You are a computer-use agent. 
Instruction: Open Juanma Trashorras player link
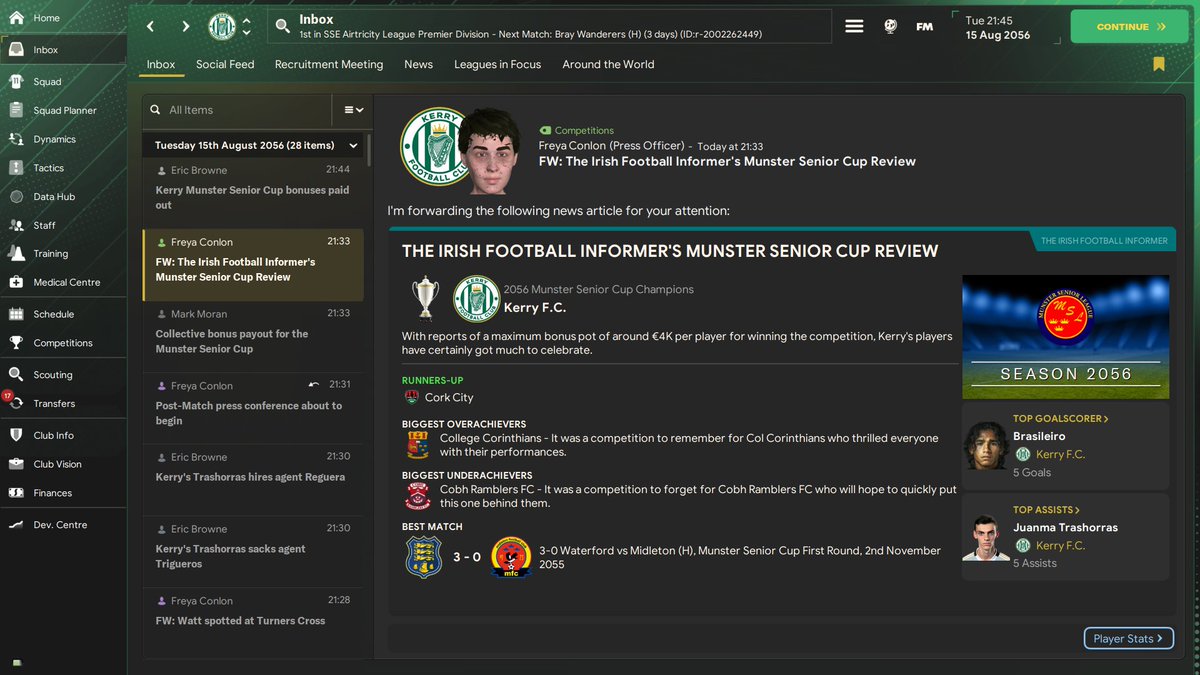pos(1065,527)
